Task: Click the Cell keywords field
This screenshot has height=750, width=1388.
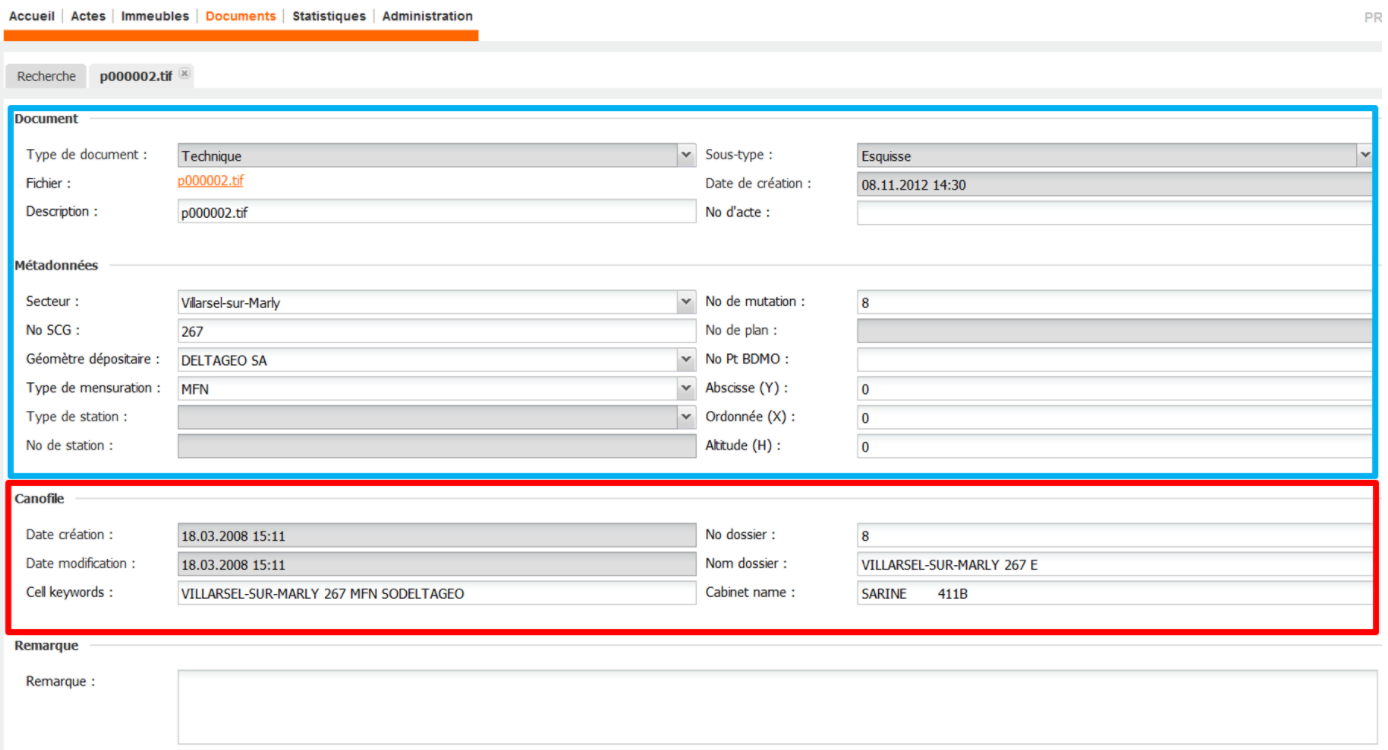Action: (435, 593)
